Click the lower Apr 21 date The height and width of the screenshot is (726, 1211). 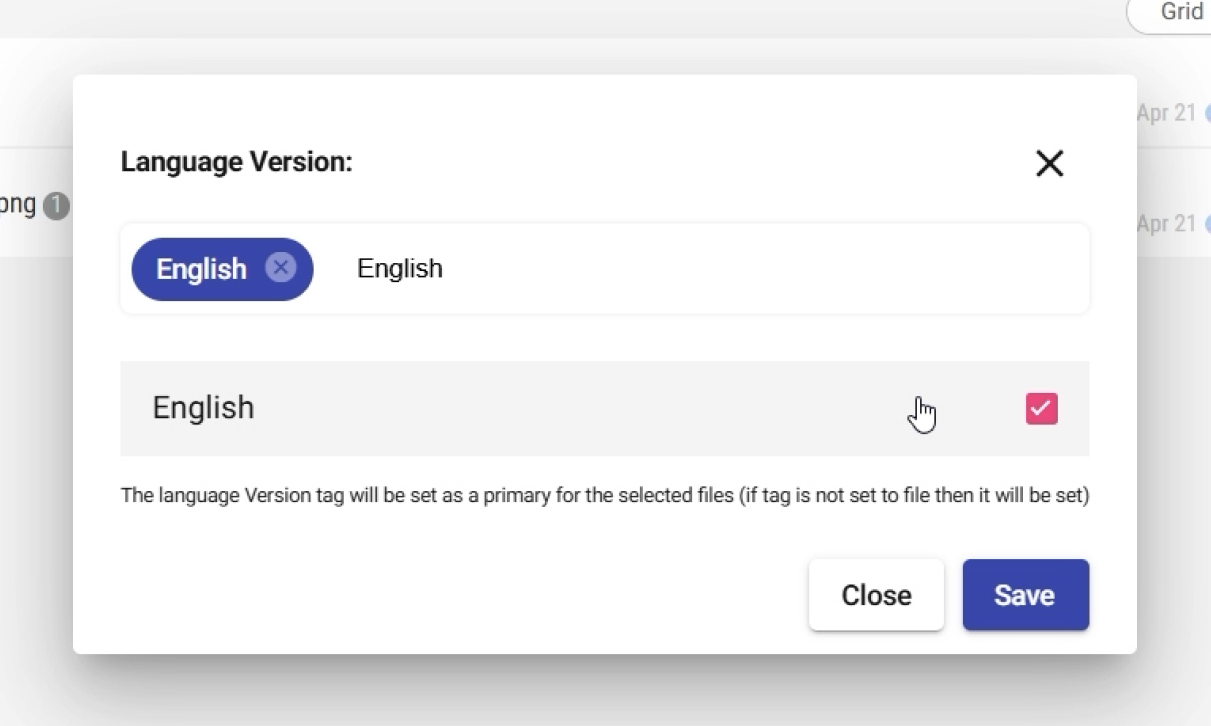(1166, 223)
